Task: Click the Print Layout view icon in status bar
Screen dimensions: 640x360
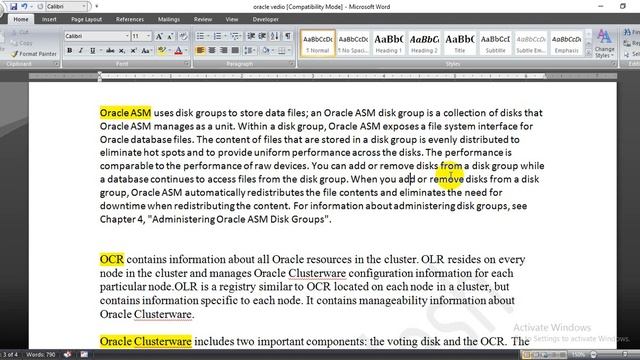Action: (526, 355)
